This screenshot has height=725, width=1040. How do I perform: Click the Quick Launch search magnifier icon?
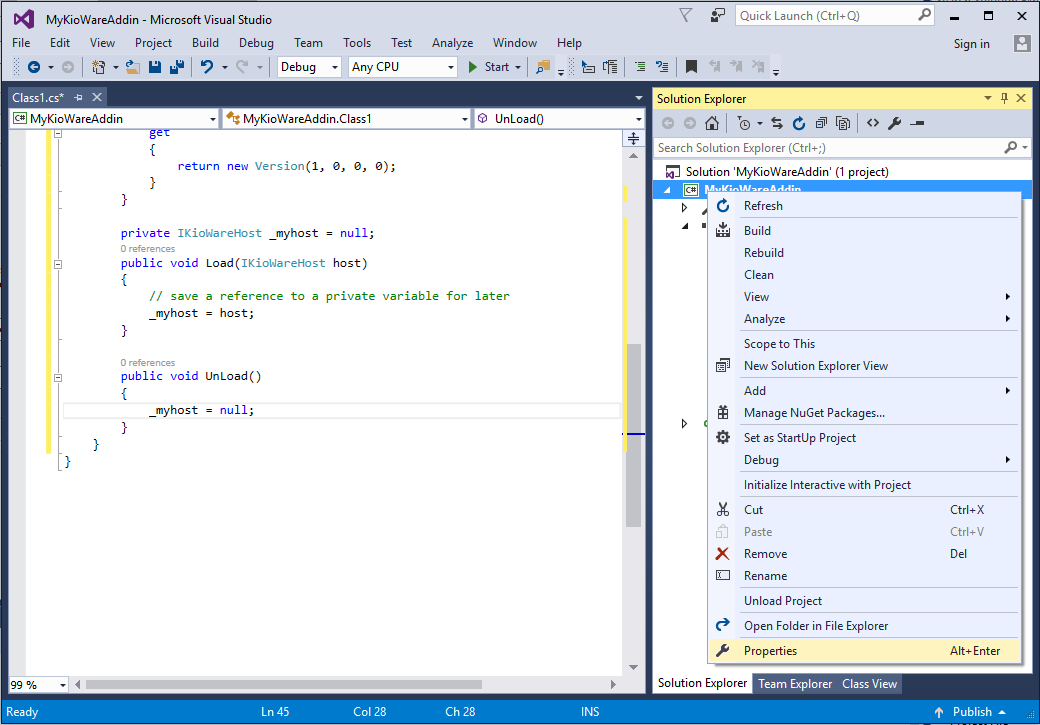pos(924,15)
